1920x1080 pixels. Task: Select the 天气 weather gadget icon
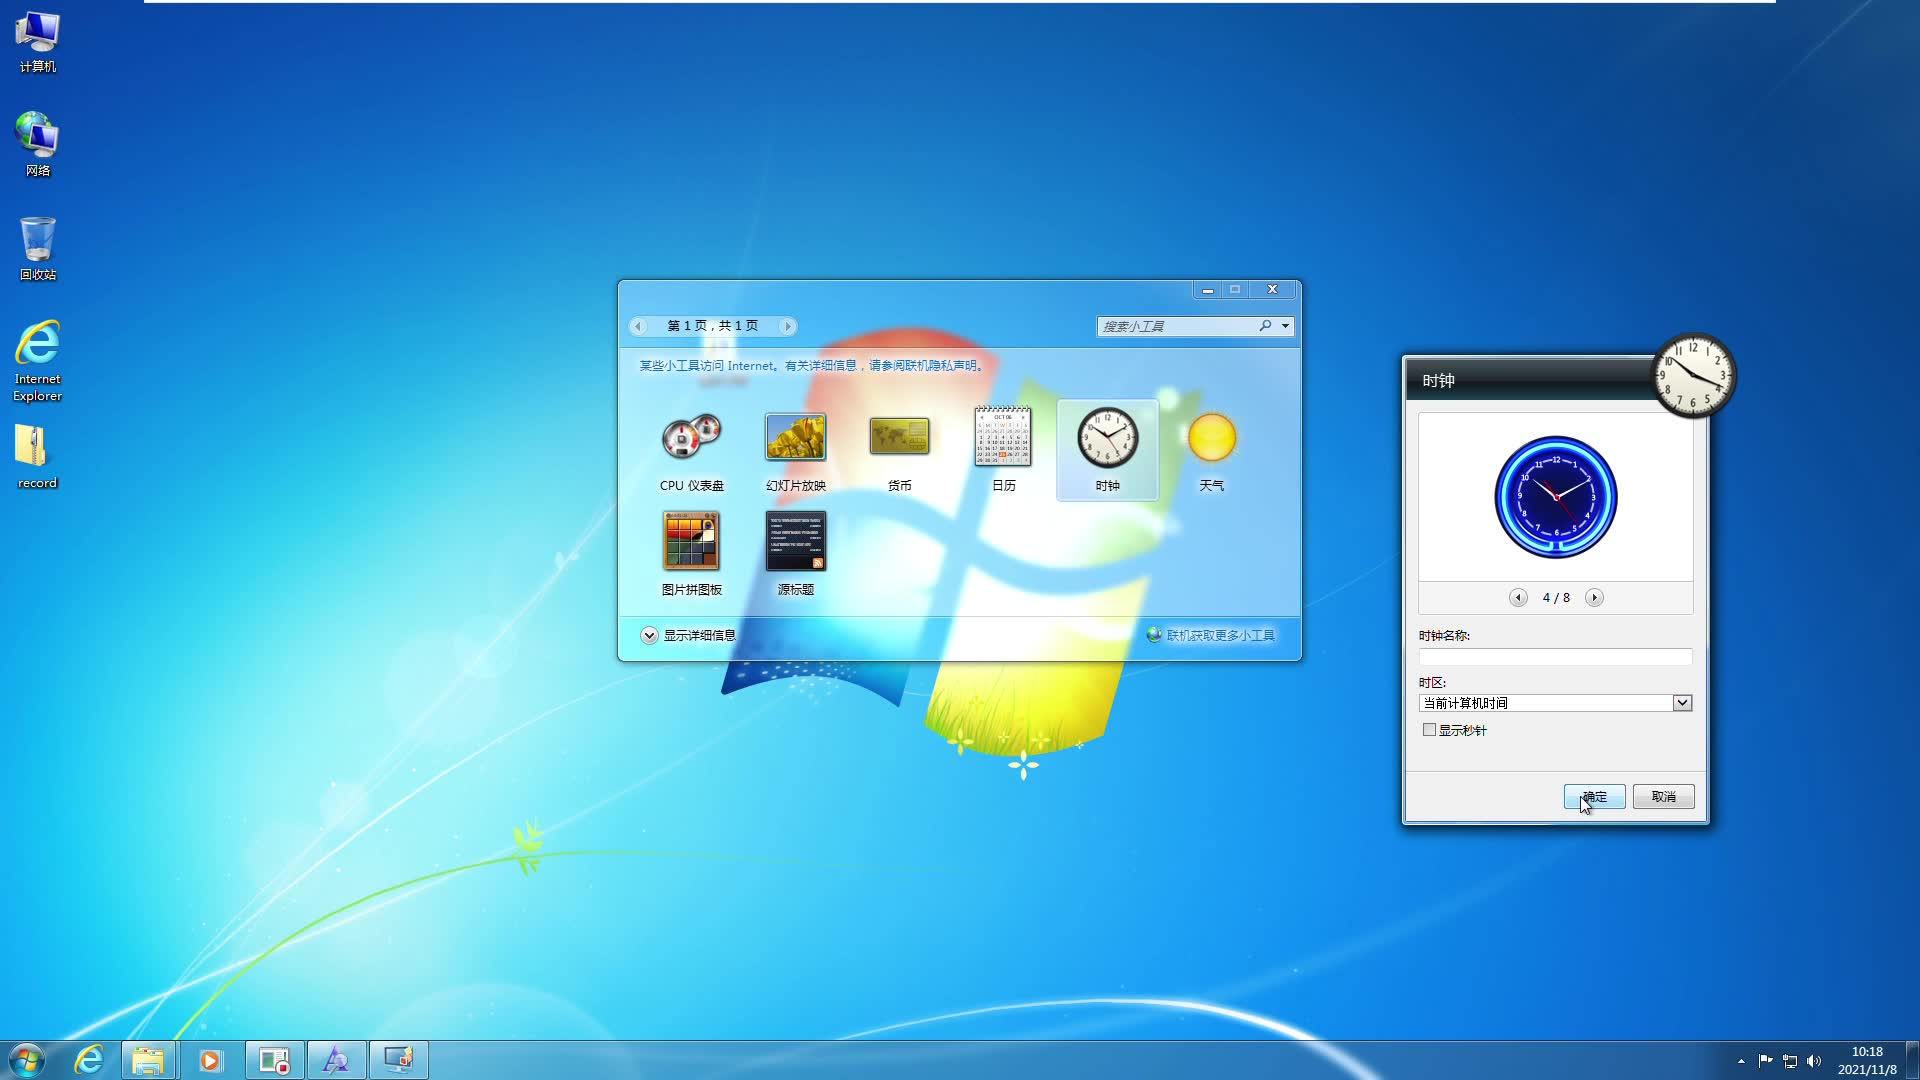(1211, 438)
